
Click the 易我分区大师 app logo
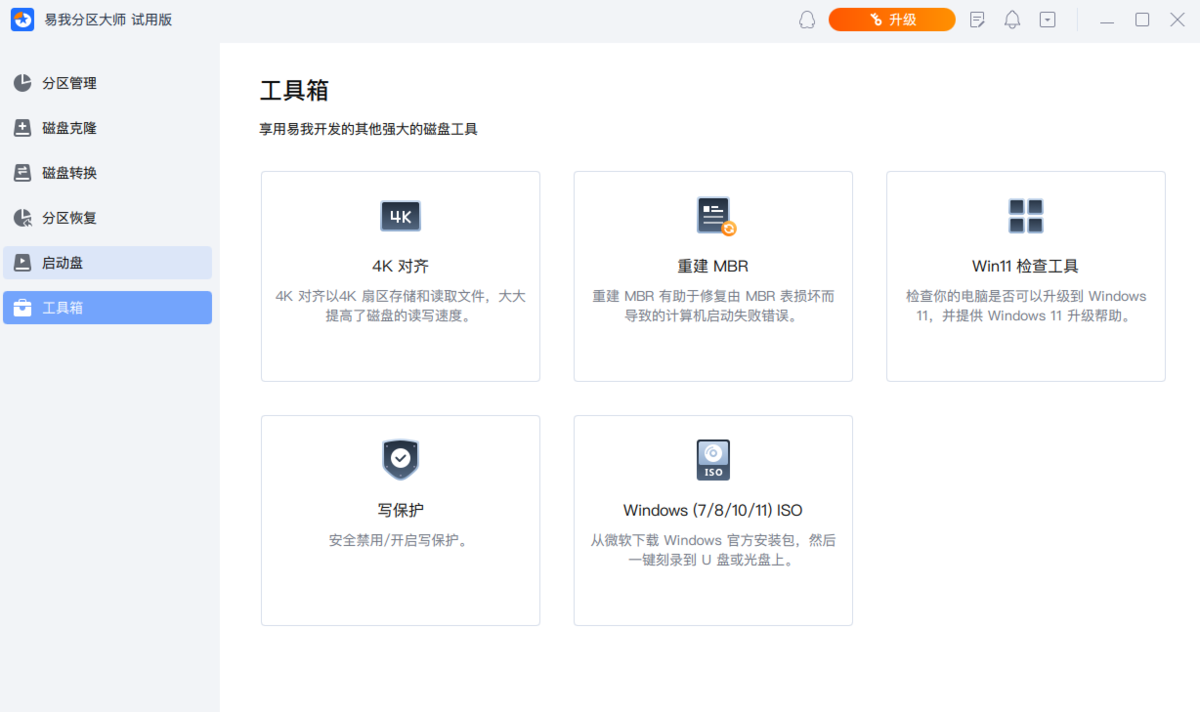[22, 19]
